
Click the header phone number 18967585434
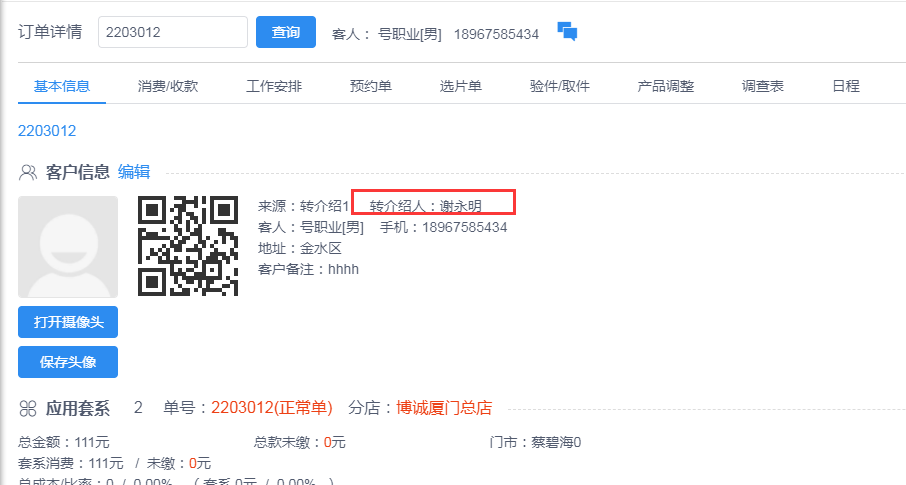[x=496, y=34]
